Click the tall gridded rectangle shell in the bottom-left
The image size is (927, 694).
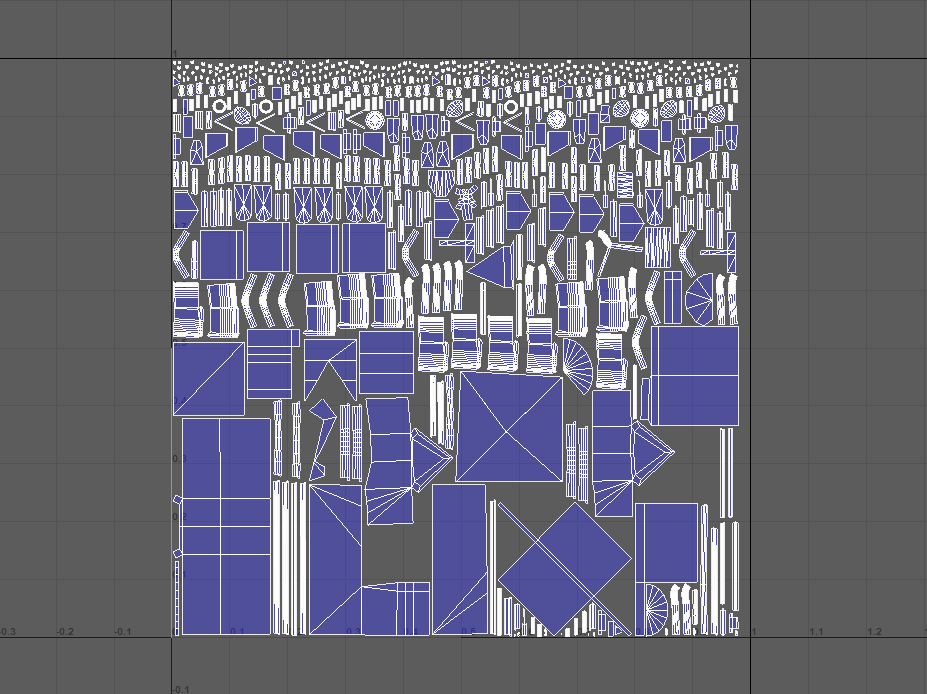coord(226,526)
